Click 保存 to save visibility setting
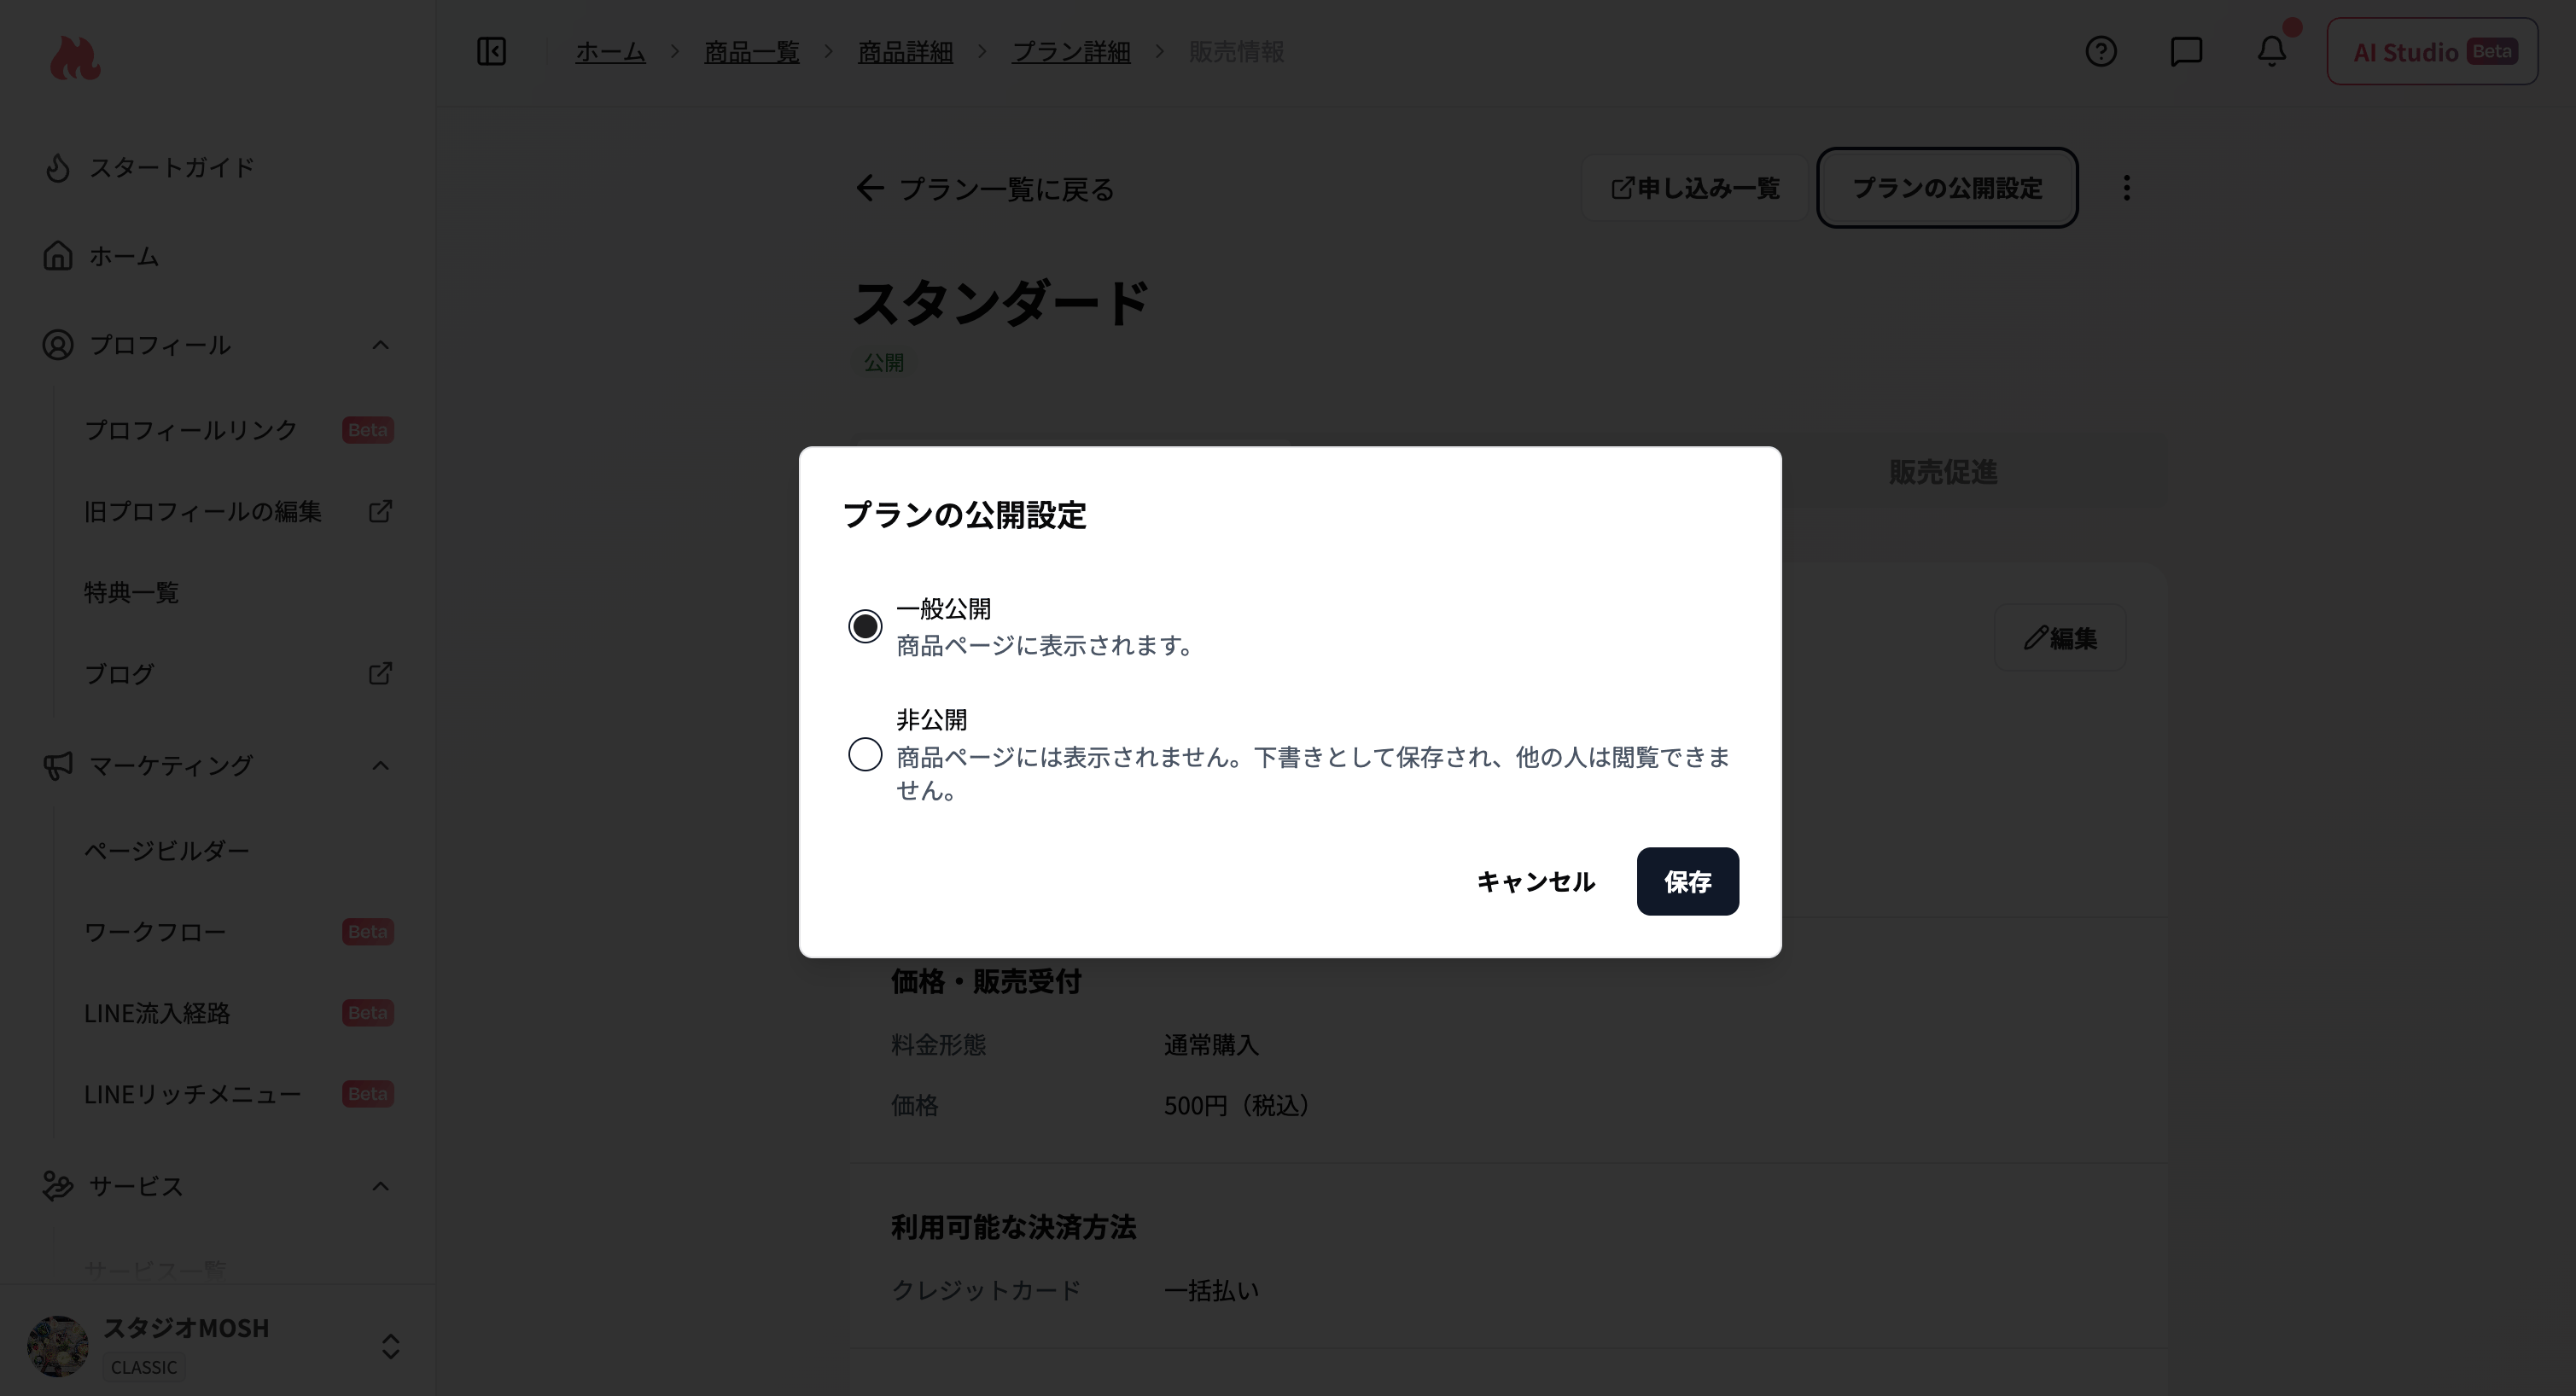Viewport: 2576px width, 1396px height. 1687,881
